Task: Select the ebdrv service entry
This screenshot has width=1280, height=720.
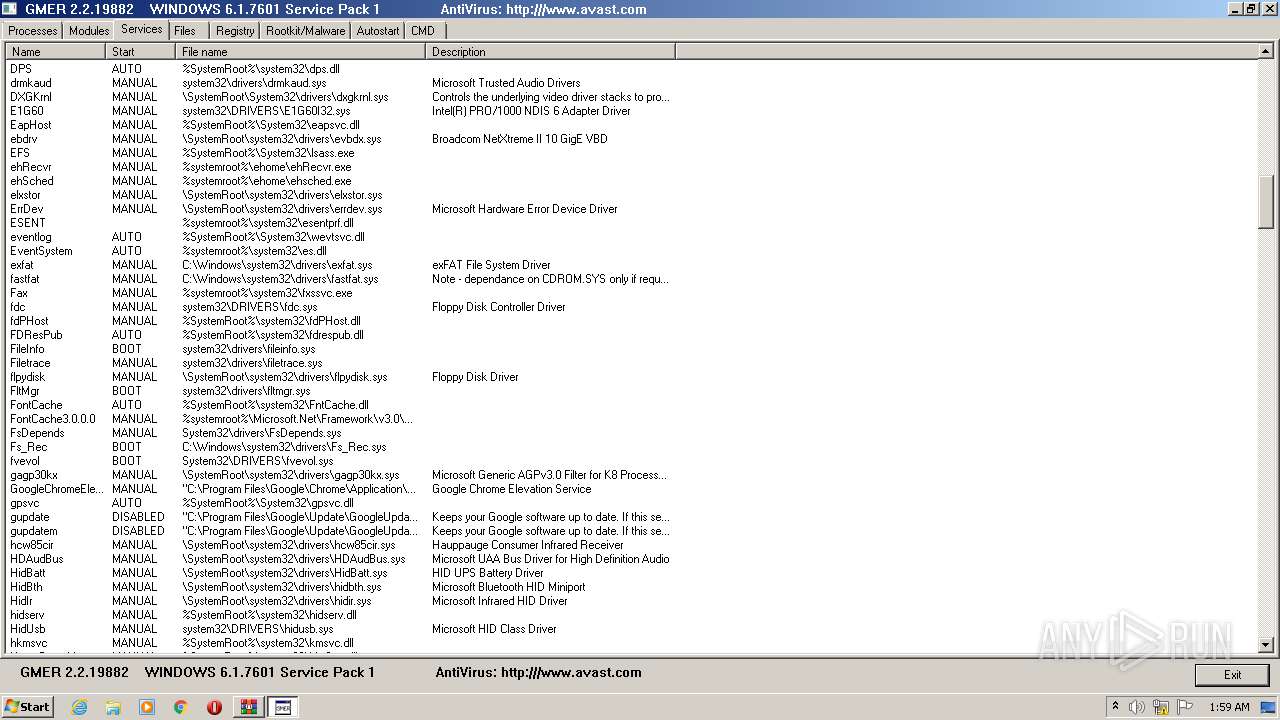Action: 340,139
